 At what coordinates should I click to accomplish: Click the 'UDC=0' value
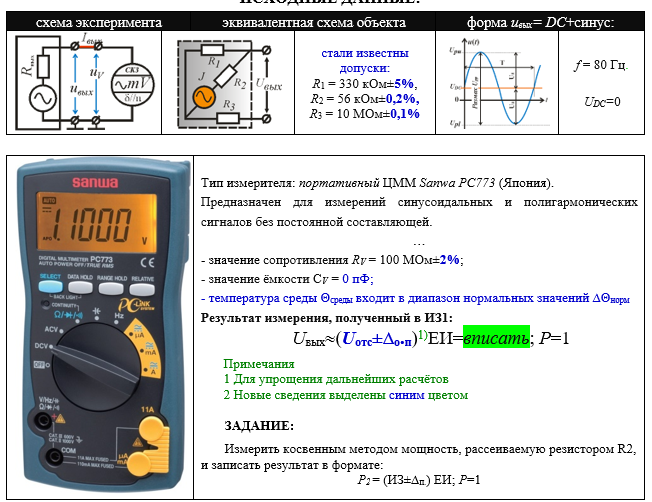point(602,101)
